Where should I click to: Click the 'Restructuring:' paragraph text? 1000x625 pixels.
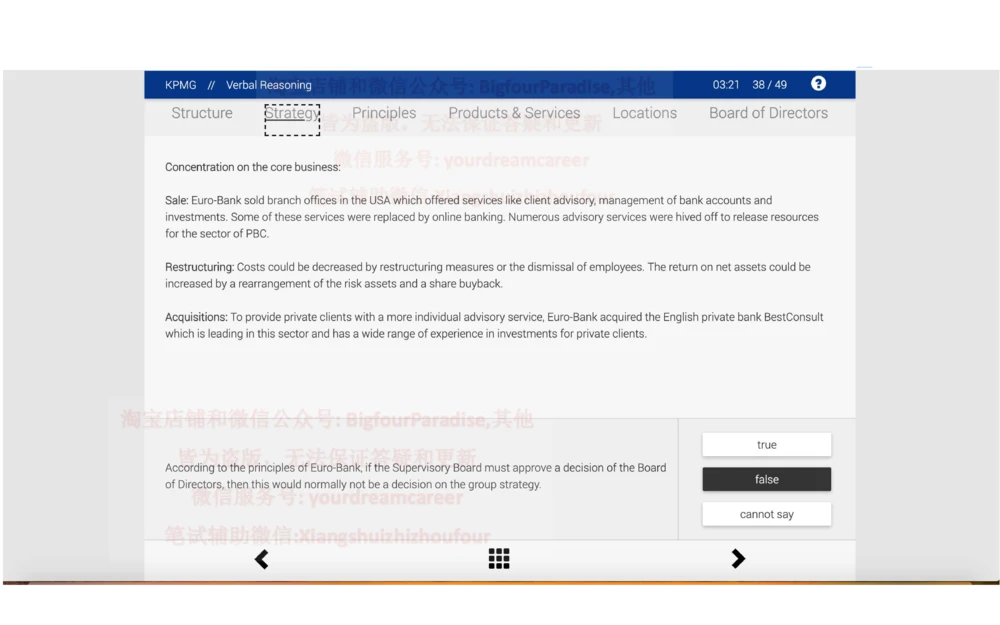point(487,275)
